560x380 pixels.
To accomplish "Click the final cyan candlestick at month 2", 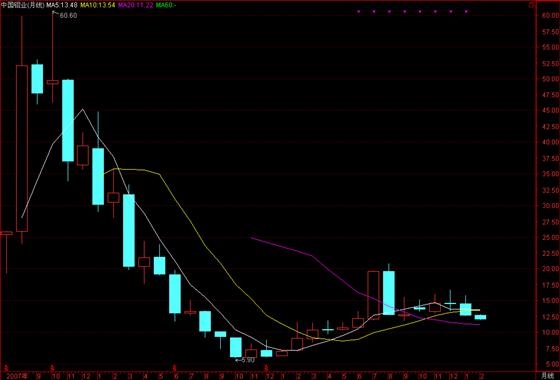I will coord(480,317).
